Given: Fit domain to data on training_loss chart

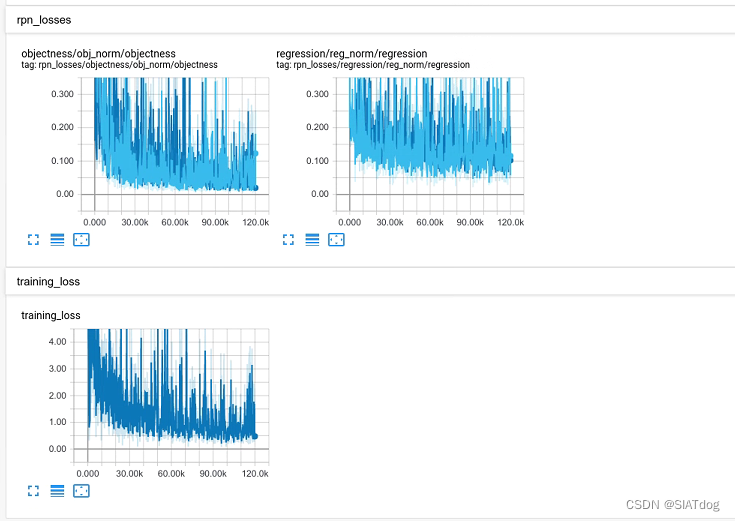Looking at the screenshot, I should [81, 491].
